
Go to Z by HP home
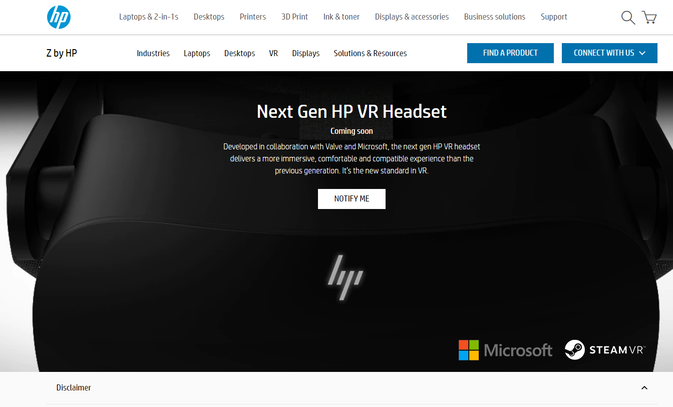(x=62, y=53)
